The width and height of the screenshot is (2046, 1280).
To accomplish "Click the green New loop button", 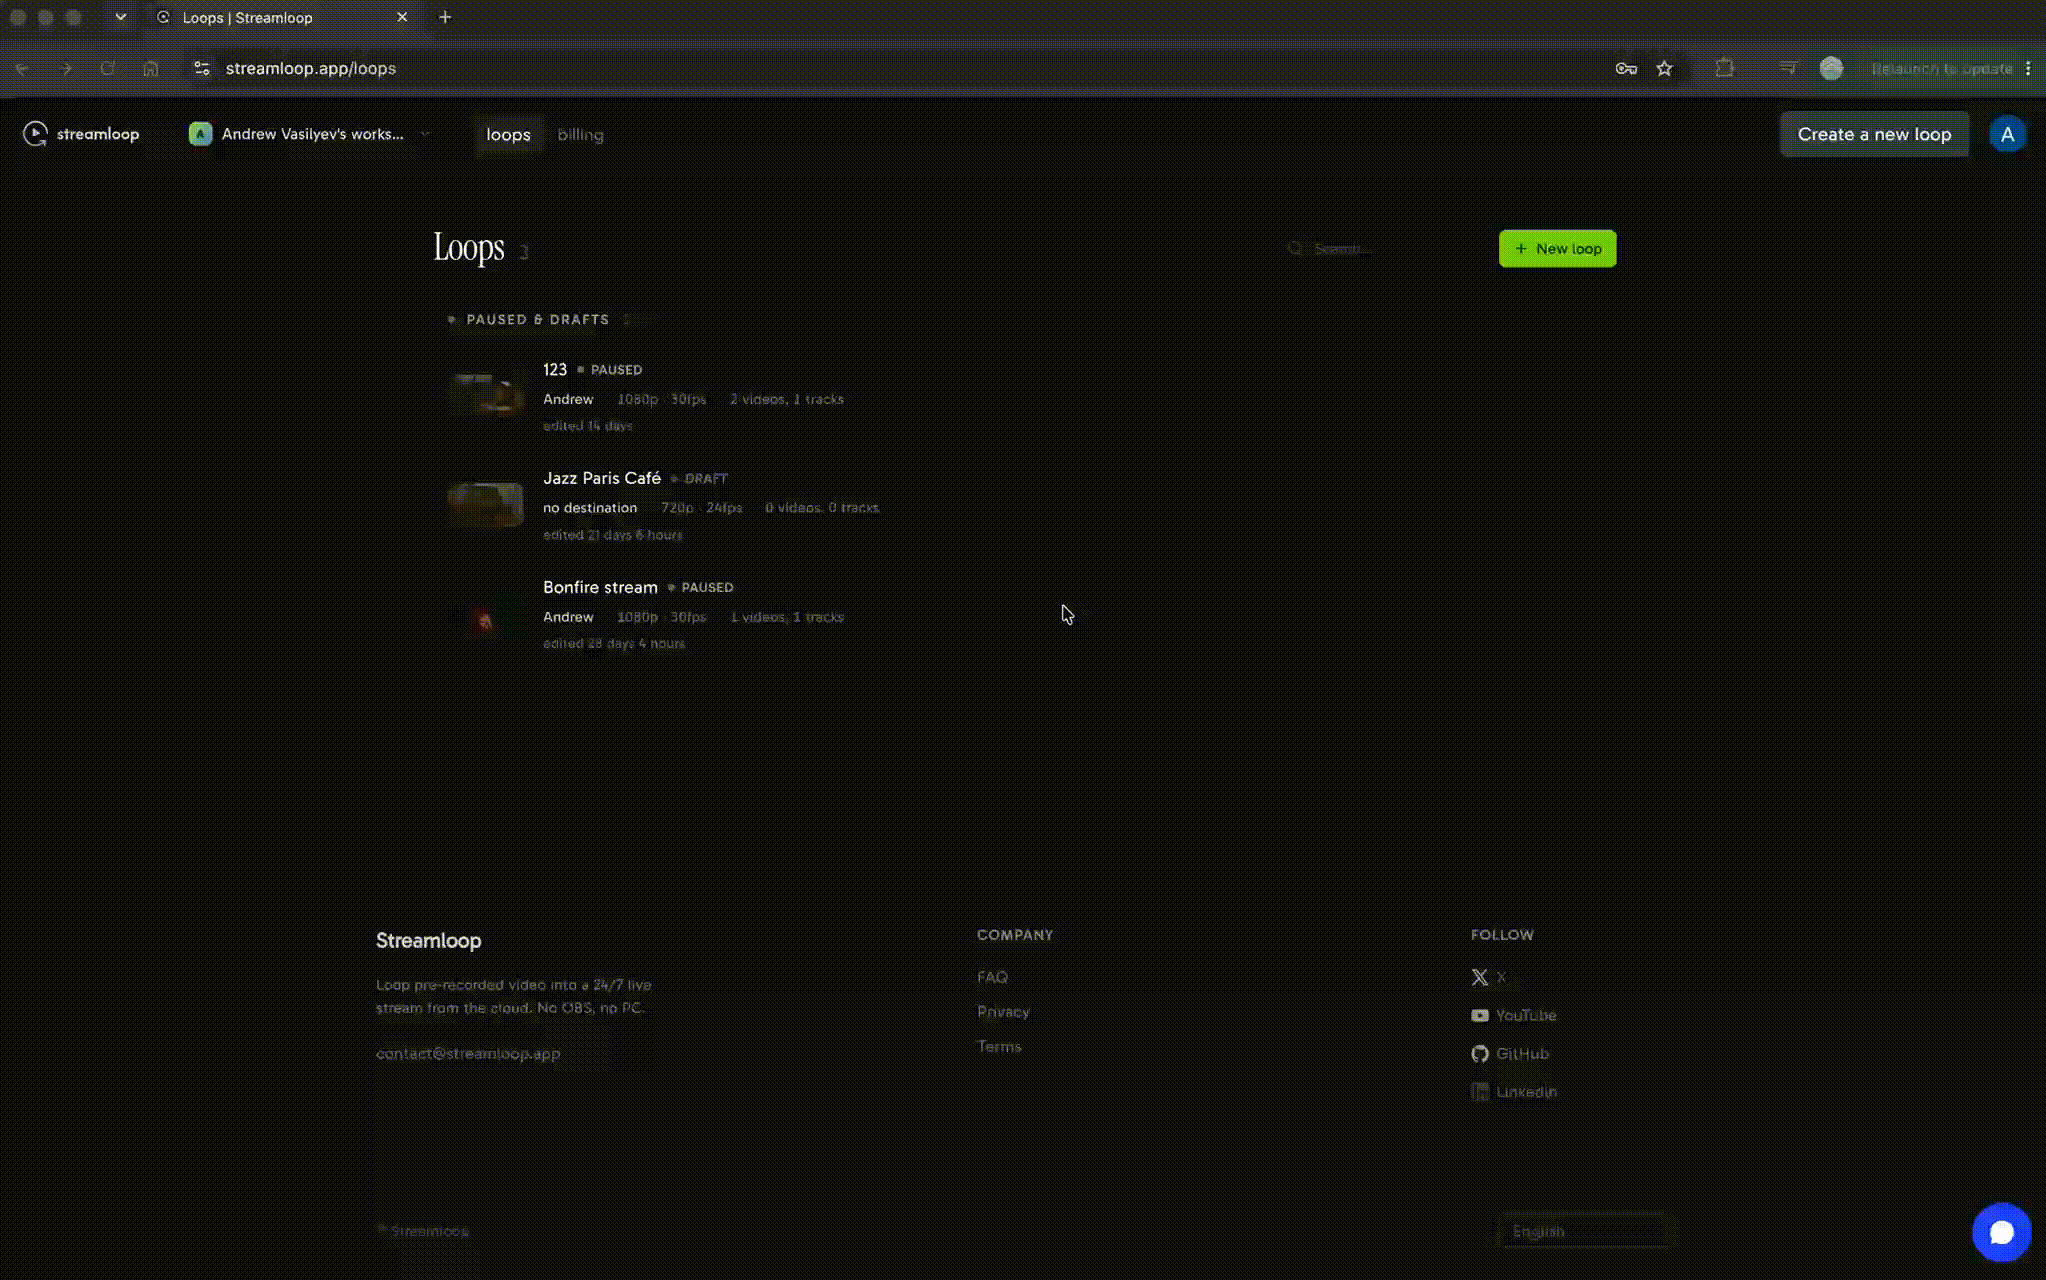I will 1557,248.
